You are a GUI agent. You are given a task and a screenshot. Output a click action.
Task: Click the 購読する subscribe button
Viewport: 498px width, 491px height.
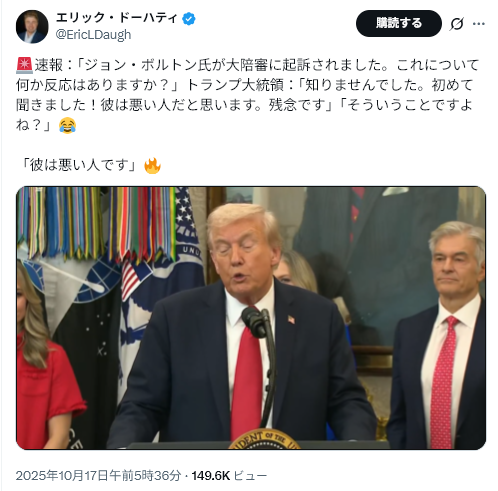pos(399,23)
